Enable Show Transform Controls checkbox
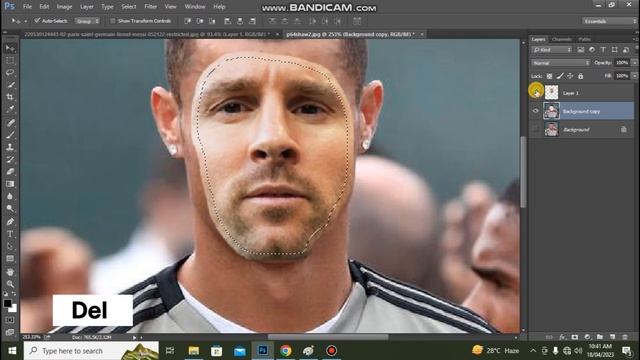The width and height of the screenshot is (640, 360). click(x=113, y=21)
